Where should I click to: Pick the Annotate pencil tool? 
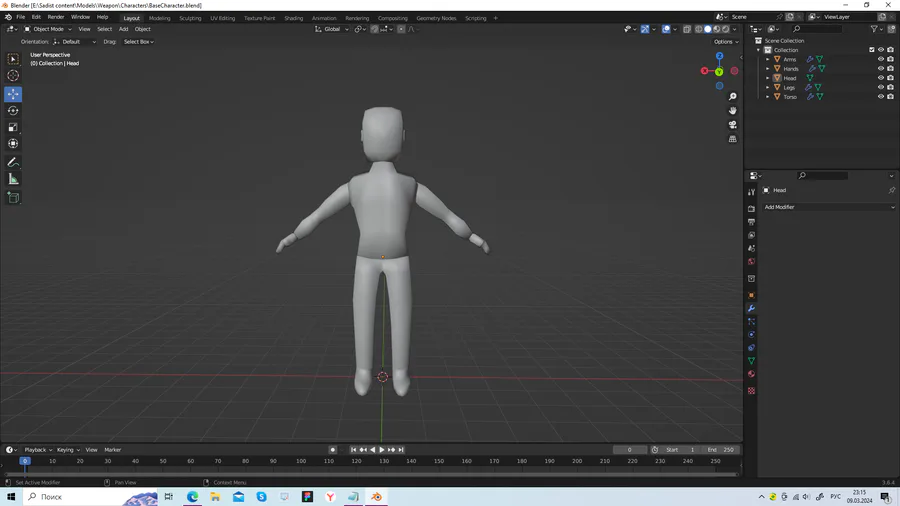(x=13, y=162)
